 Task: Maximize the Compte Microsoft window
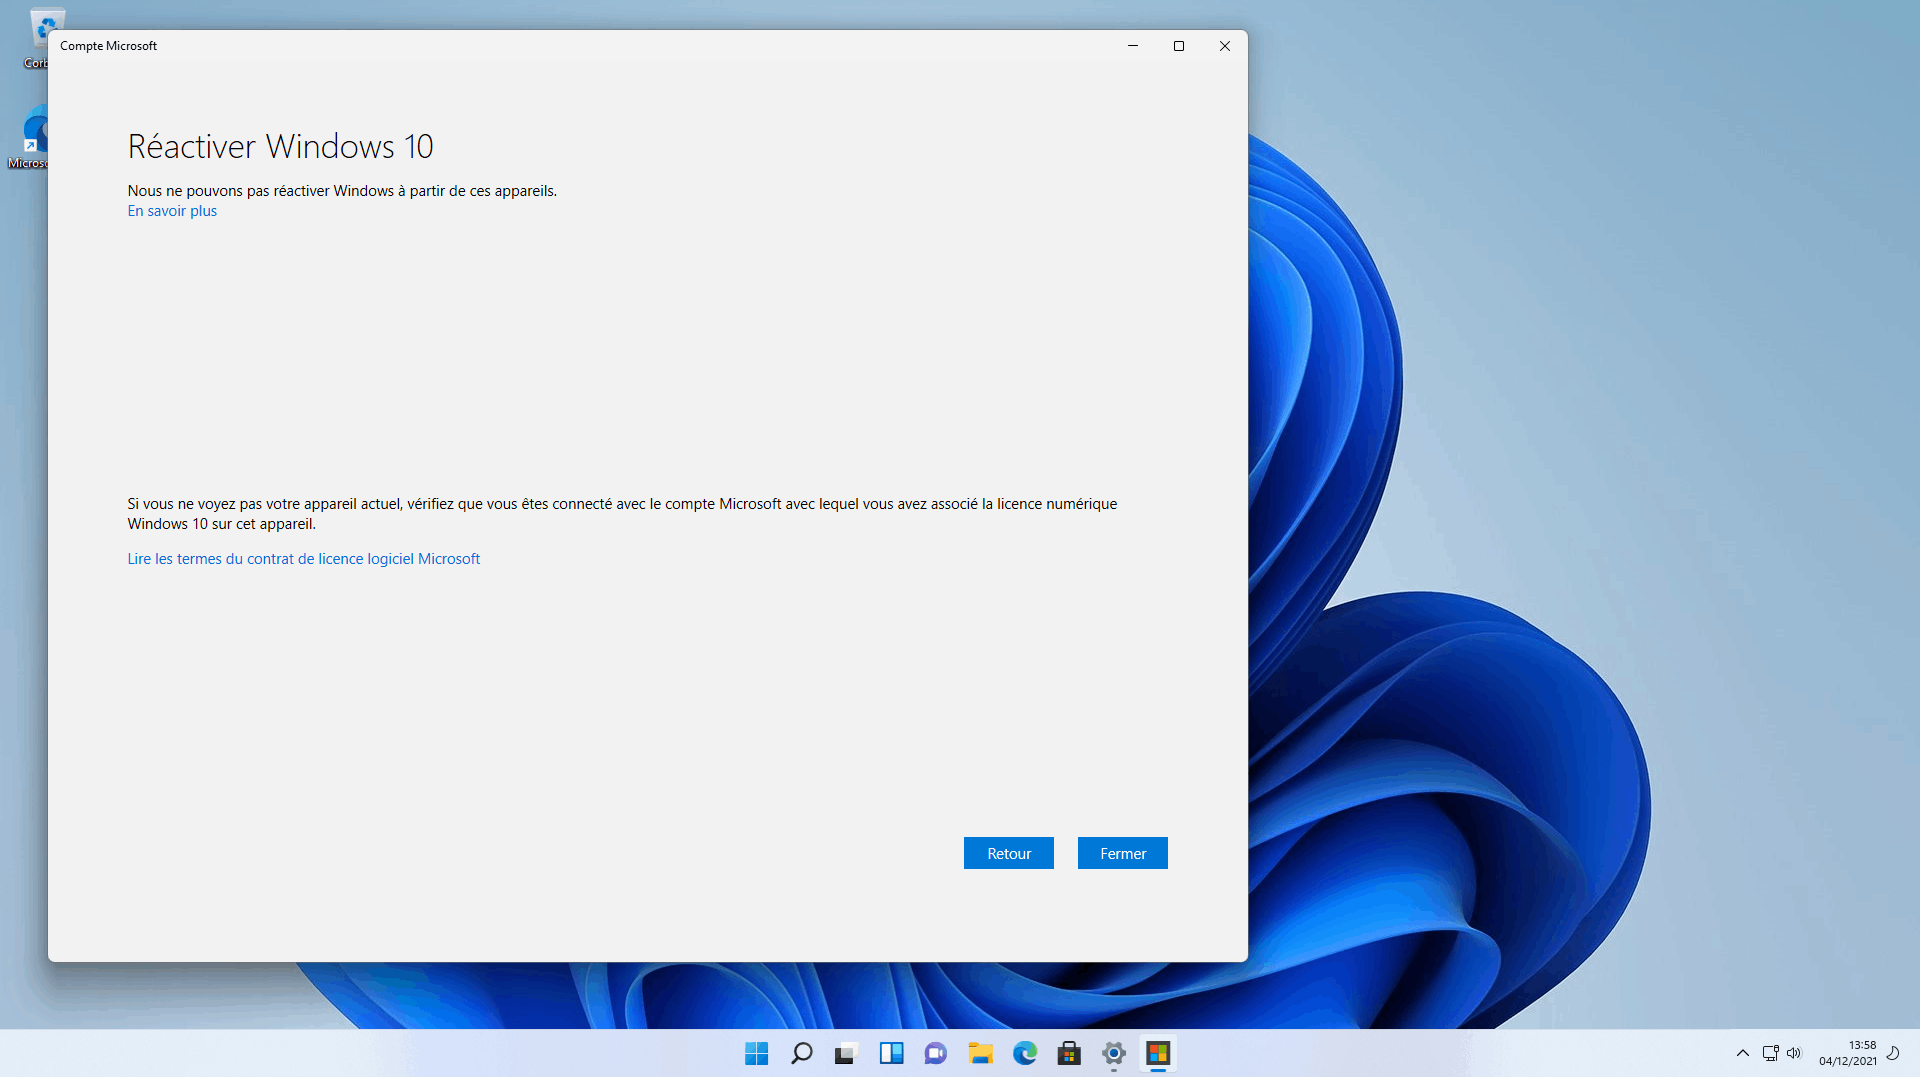(1179, 46)
